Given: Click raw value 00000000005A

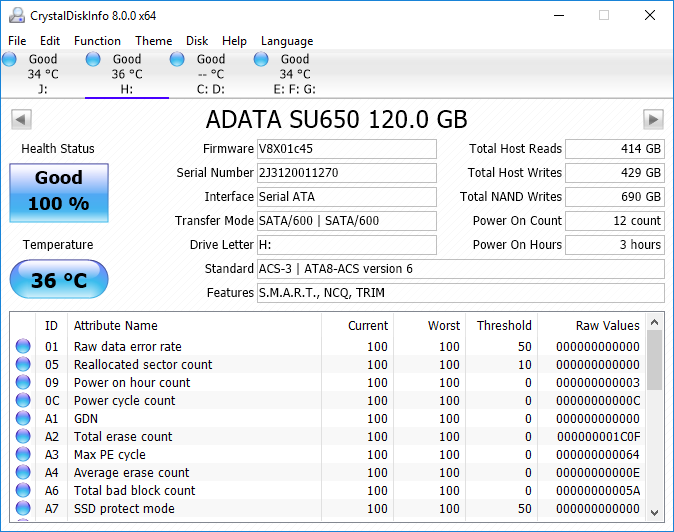Looking at the screenshot, I should coord(598,491).
